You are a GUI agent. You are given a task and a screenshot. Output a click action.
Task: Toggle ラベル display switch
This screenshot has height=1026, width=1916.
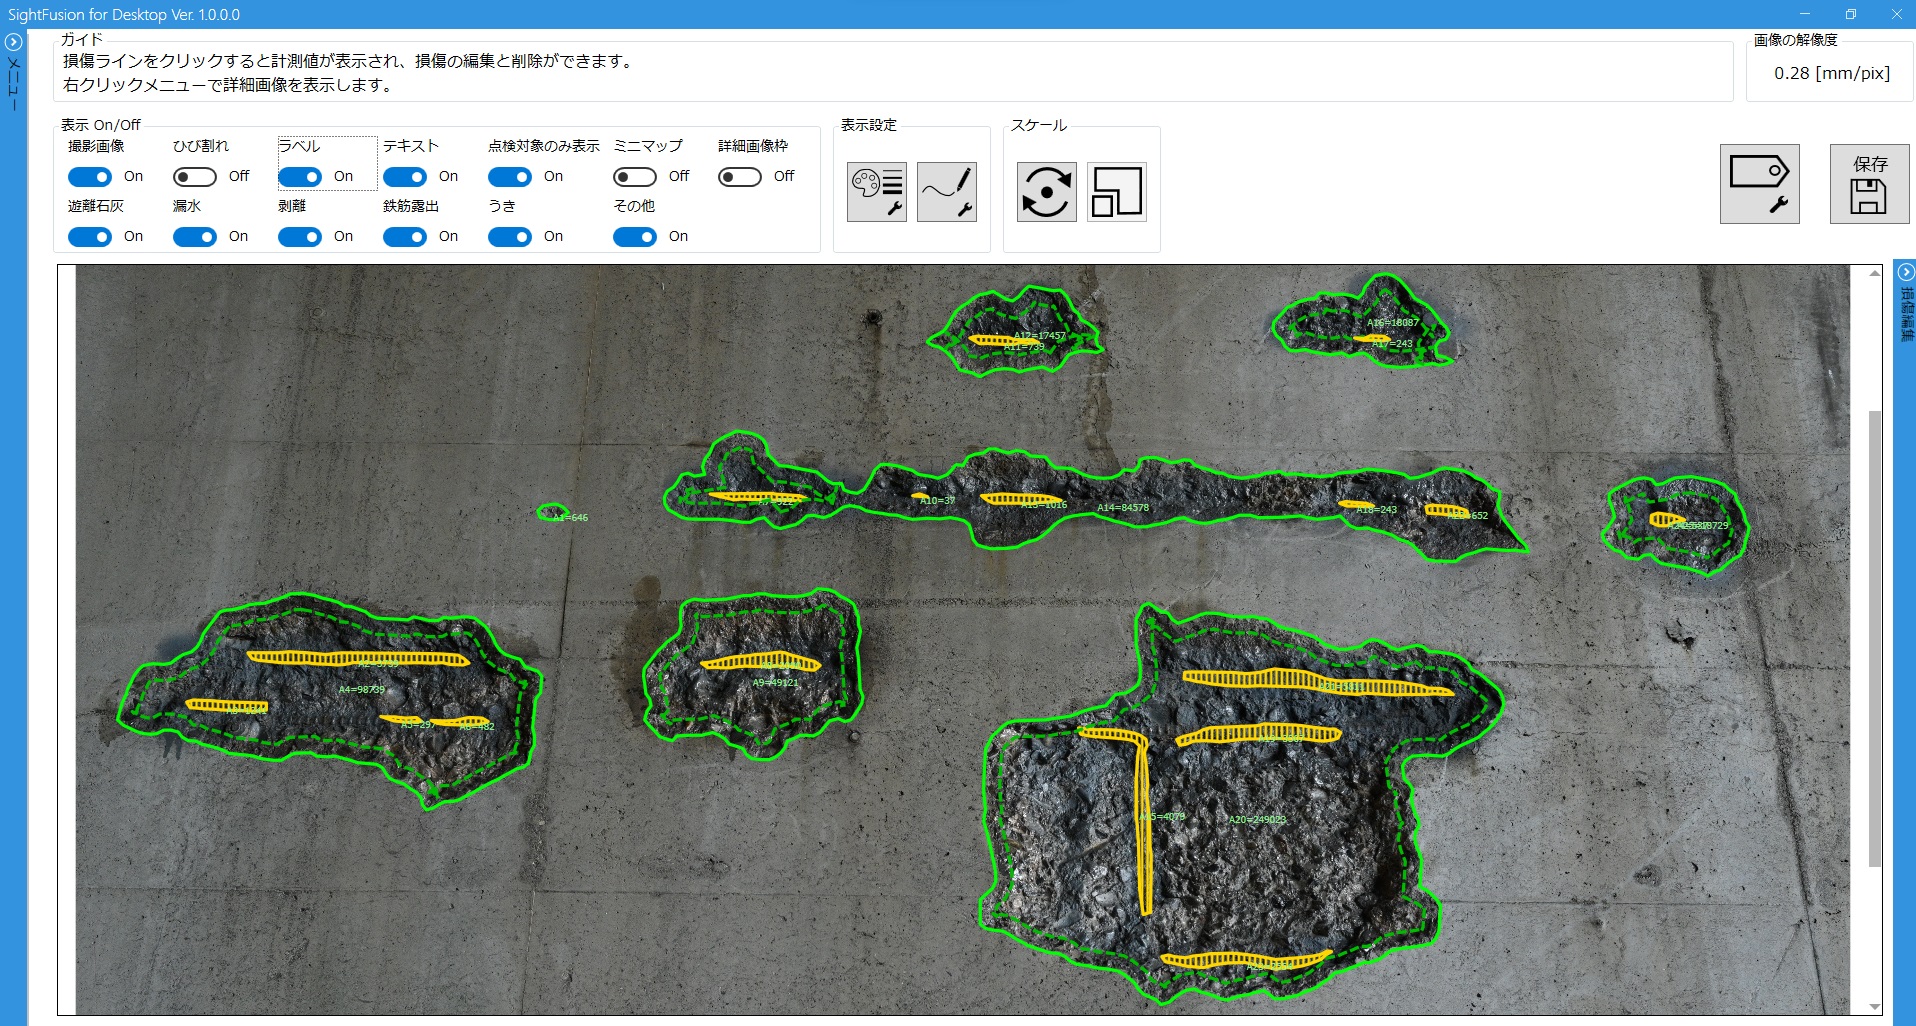point(300,177)
